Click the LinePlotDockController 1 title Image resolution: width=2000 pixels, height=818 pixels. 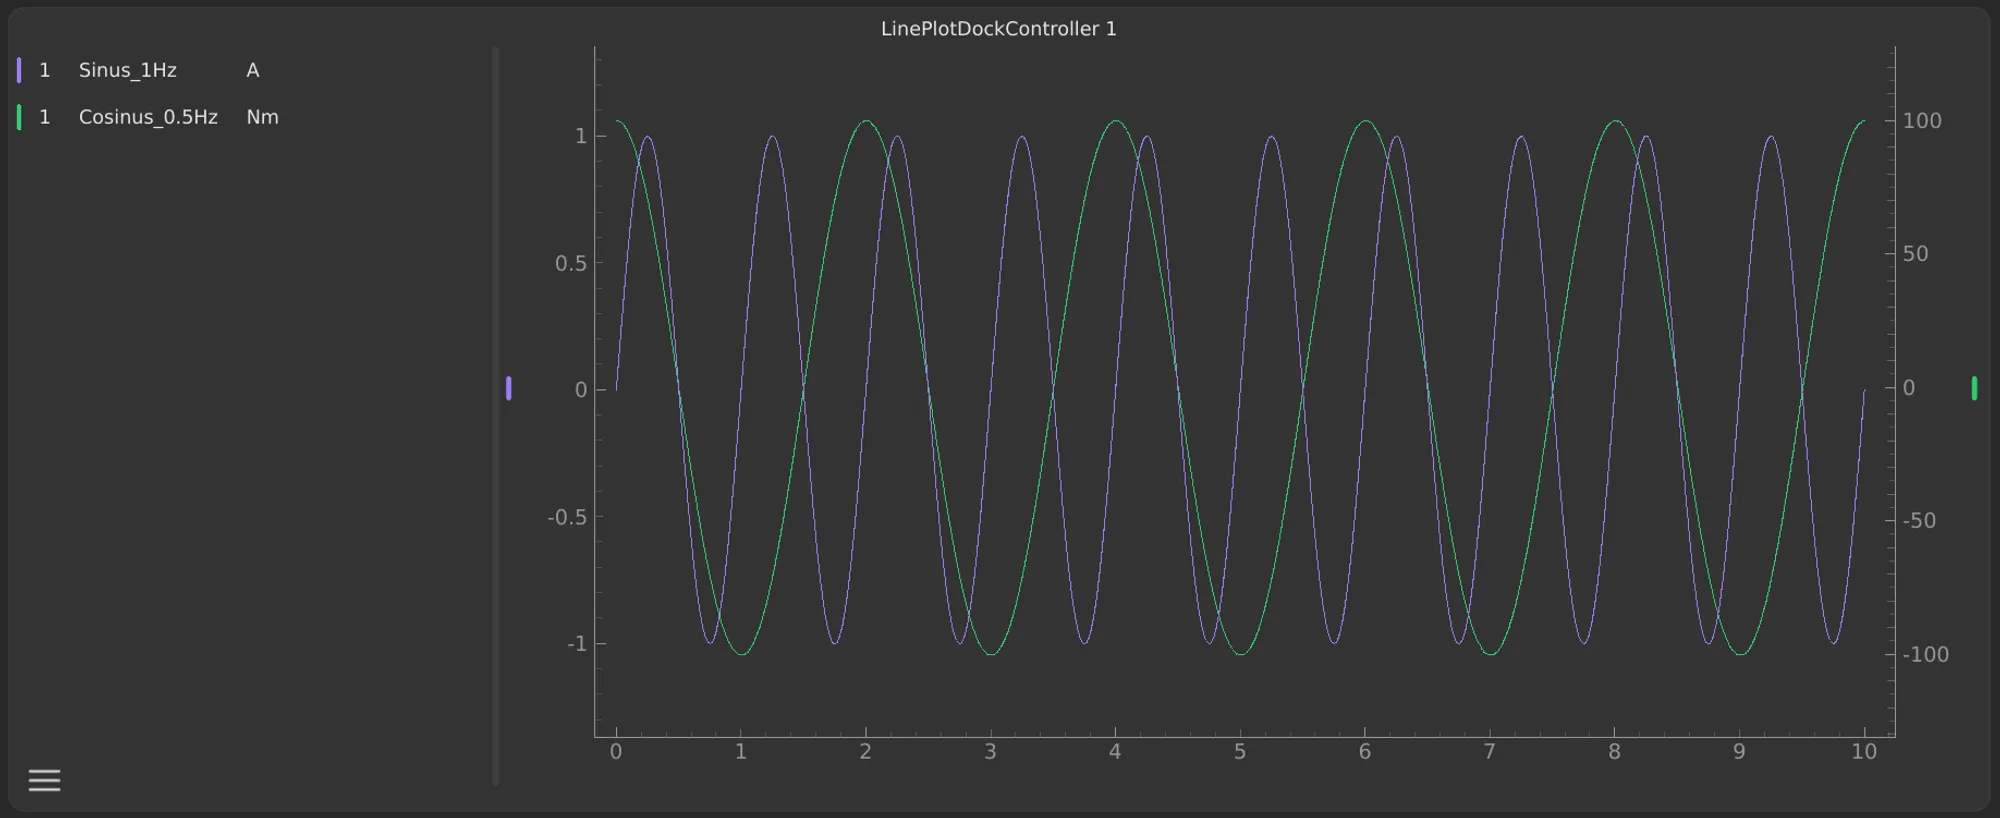998,29
